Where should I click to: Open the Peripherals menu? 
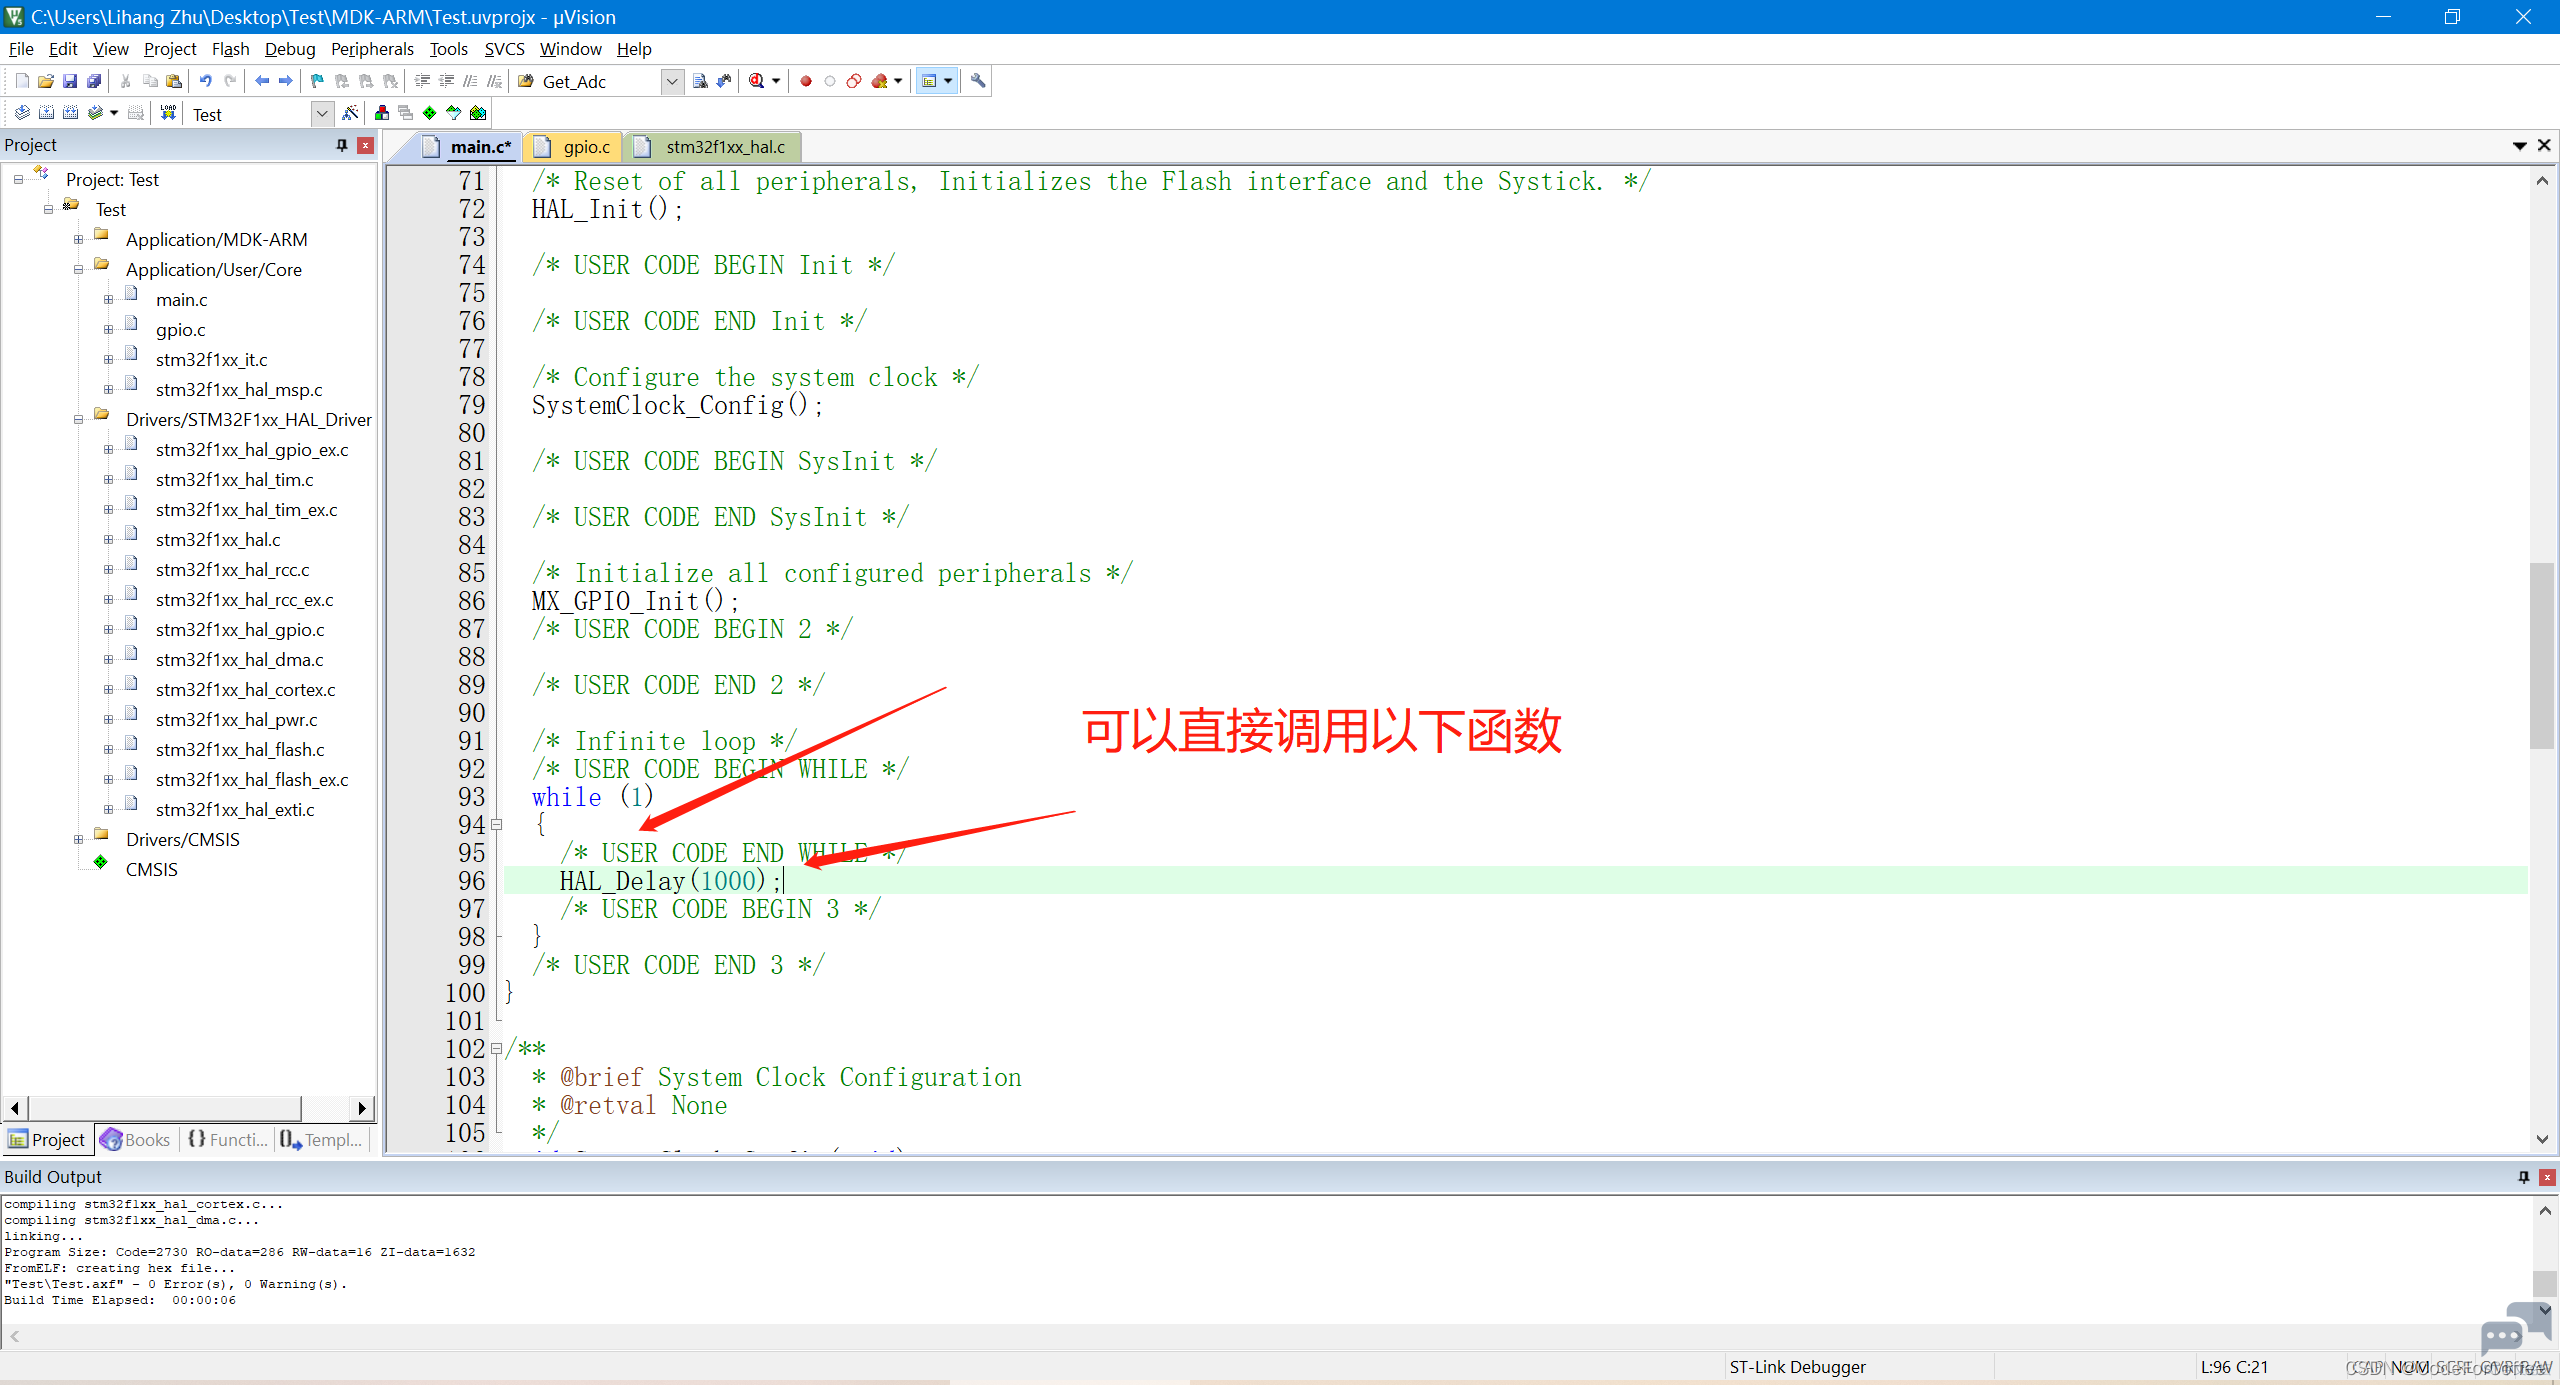[372, 49]
